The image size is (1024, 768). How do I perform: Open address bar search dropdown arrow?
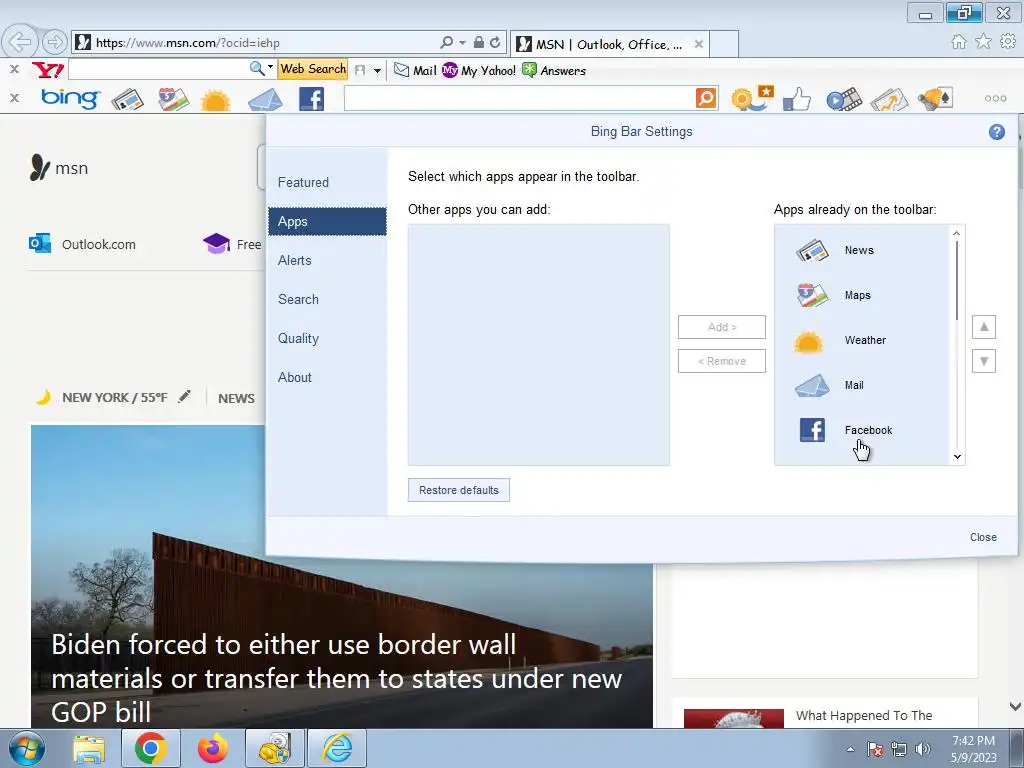pyautogui.click(x=463, y=42)
